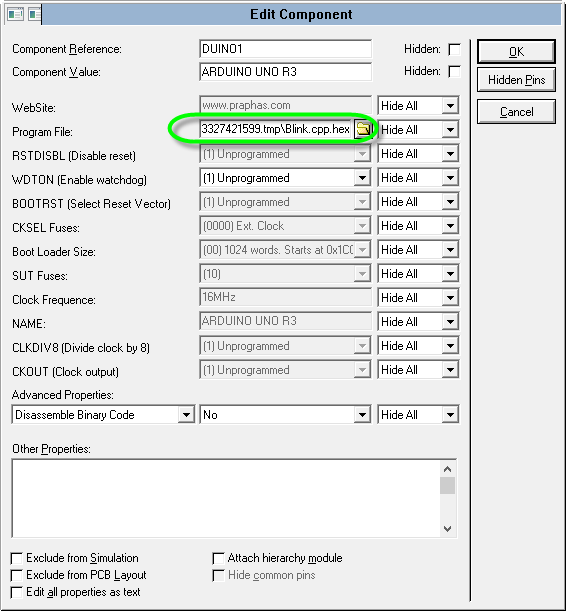Confirm with the OK button
The image size is (566, 611).
click(516, 51)
